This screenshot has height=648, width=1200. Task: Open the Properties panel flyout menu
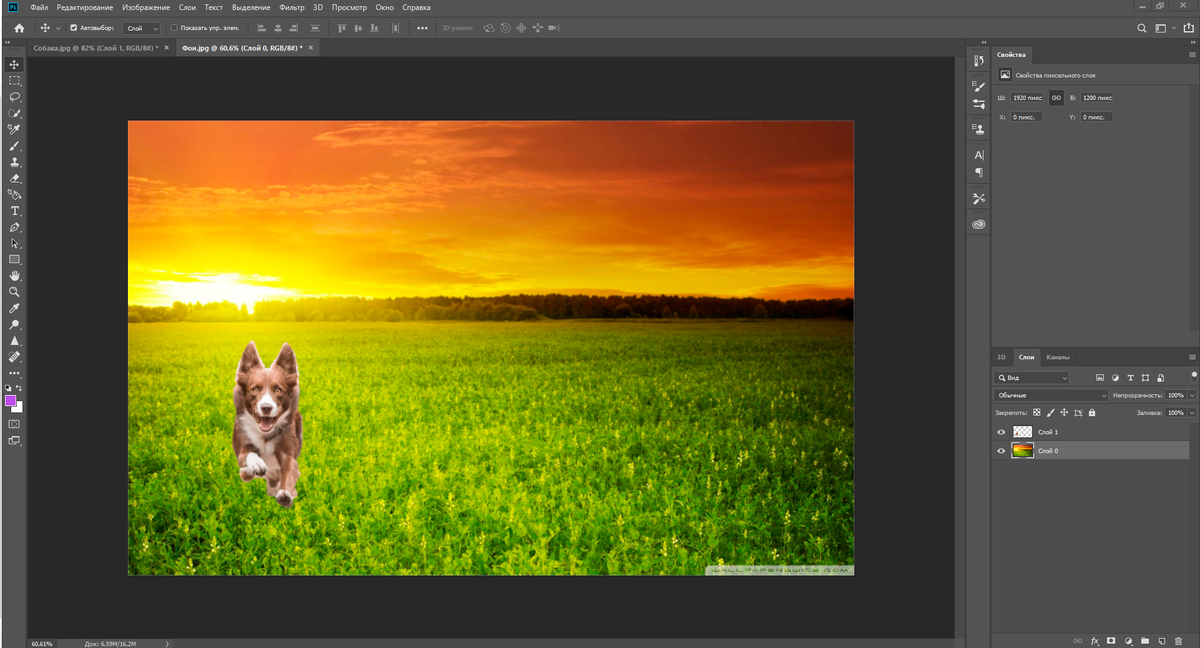click(x=1192, y=54)
